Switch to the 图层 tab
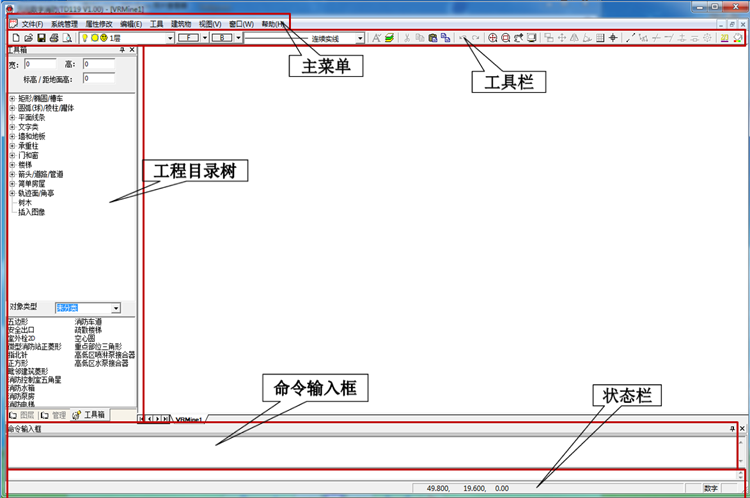This screenshot has height=498, width=750. [x=21, y=414]
